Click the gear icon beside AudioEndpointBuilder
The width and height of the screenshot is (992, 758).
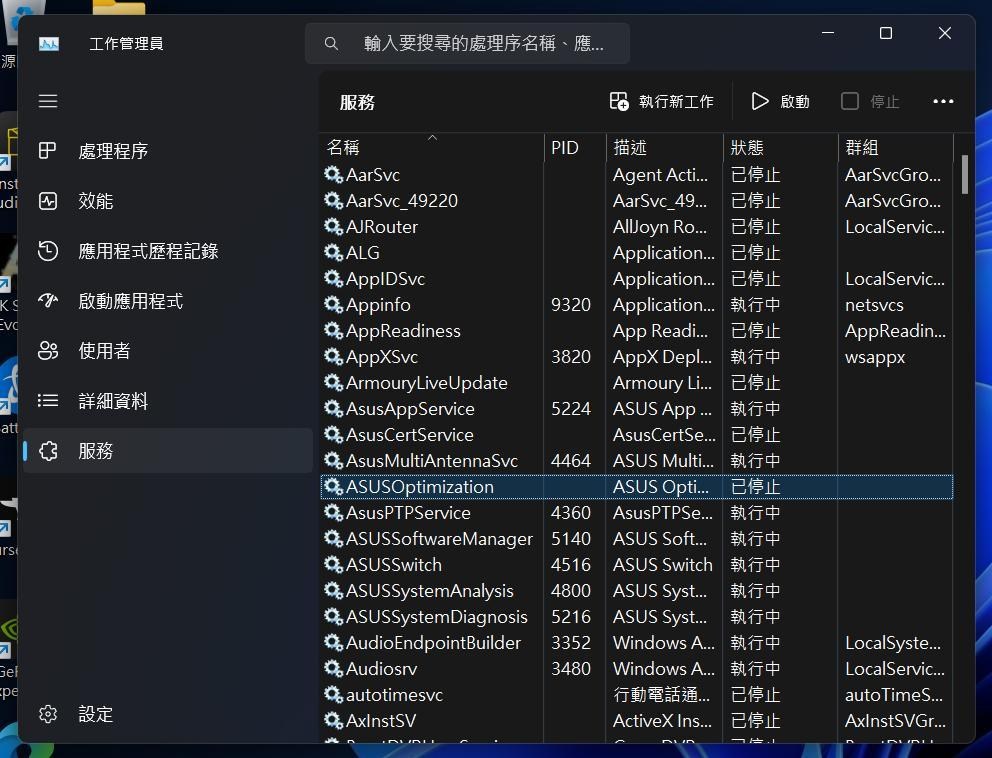pos(333,643)
